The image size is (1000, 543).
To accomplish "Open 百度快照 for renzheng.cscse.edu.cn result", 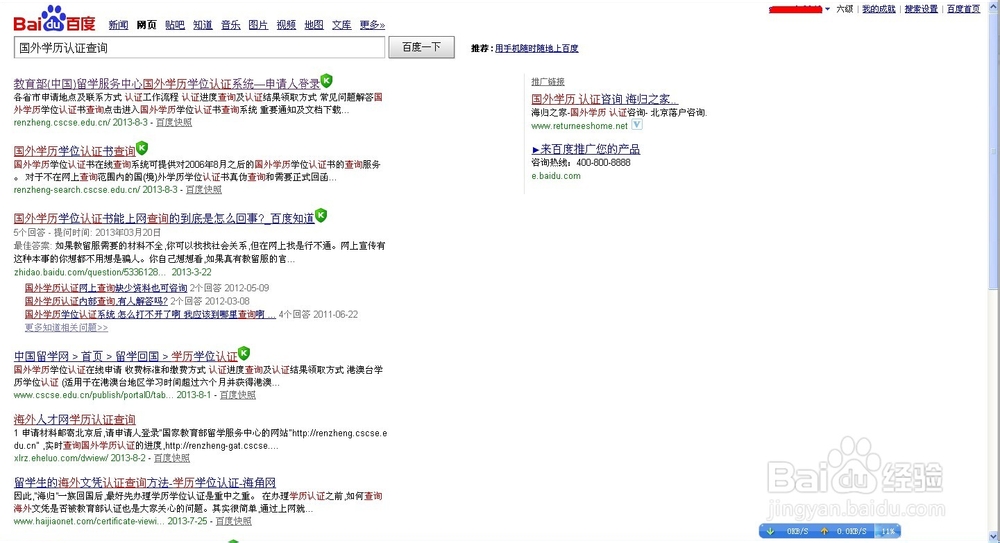I will [174, 123].
